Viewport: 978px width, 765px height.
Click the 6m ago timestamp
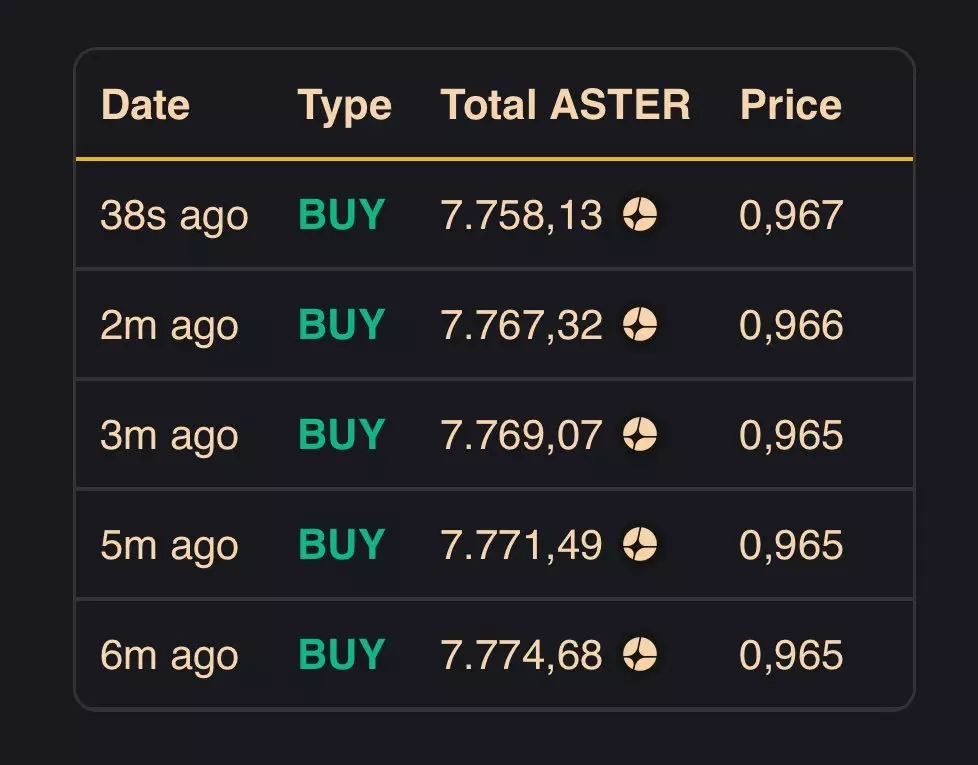pyautogui.click(x=169, y=655)
